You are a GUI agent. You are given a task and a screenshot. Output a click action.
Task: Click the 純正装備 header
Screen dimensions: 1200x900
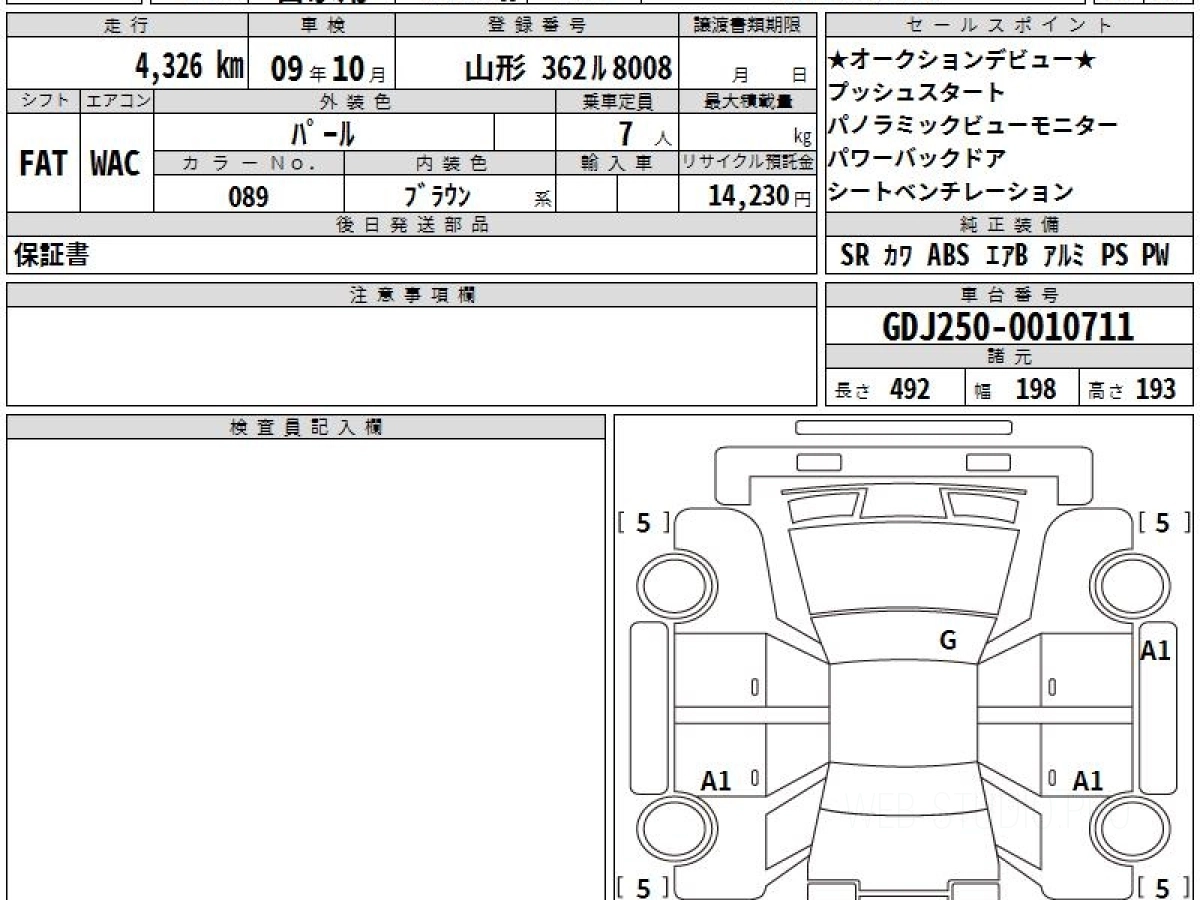[x=1009, y=224]
